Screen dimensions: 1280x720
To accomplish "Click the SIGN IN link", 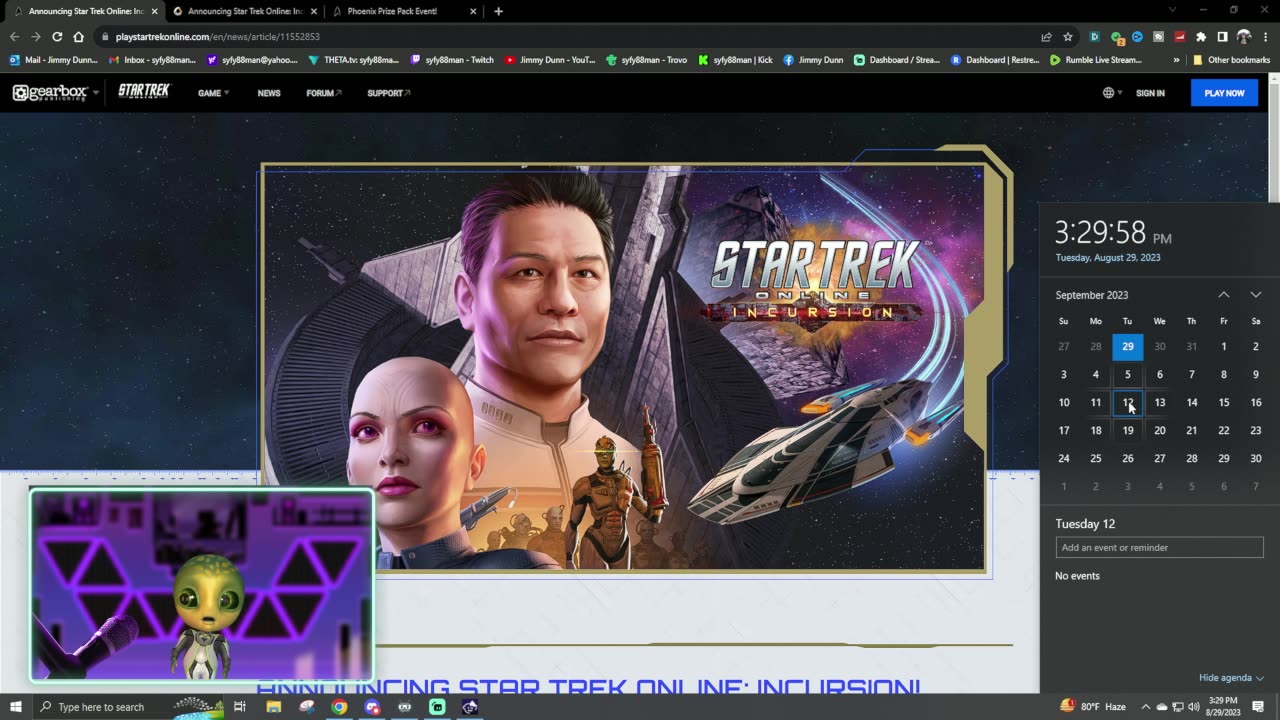I will tap(1150, 93).
